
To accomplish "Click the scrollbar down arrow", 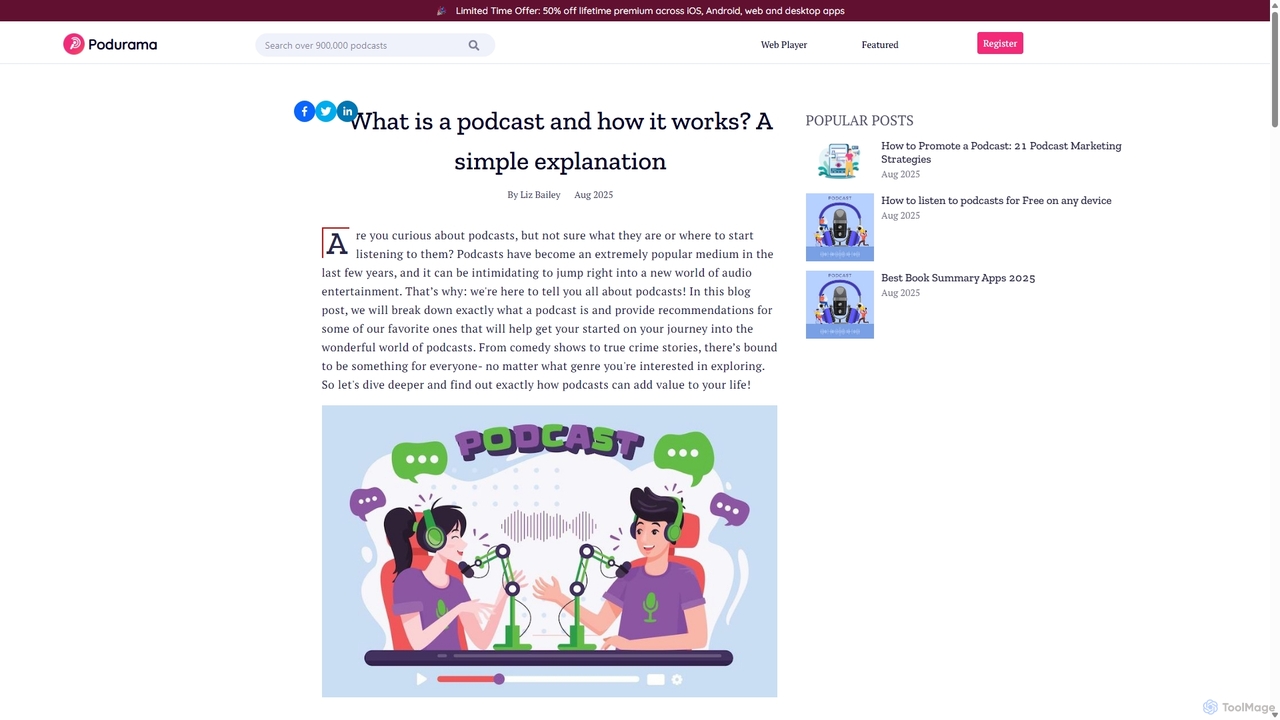I will click(x=1274, y=714).
